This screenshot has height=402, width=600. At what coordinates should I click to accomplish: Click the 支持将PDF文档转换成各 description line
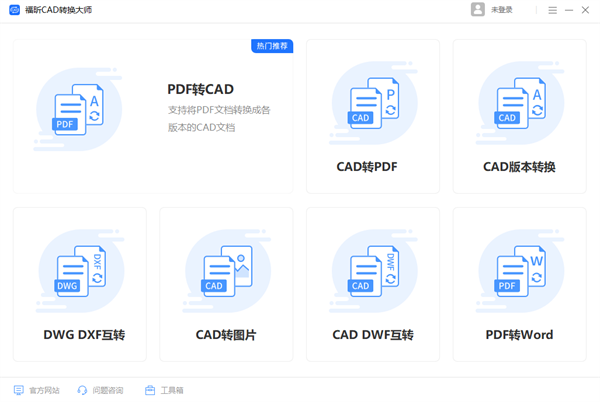point(219,110)
